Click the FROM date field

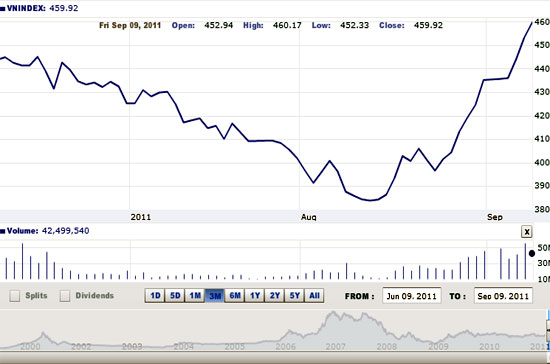coord(411,296)
